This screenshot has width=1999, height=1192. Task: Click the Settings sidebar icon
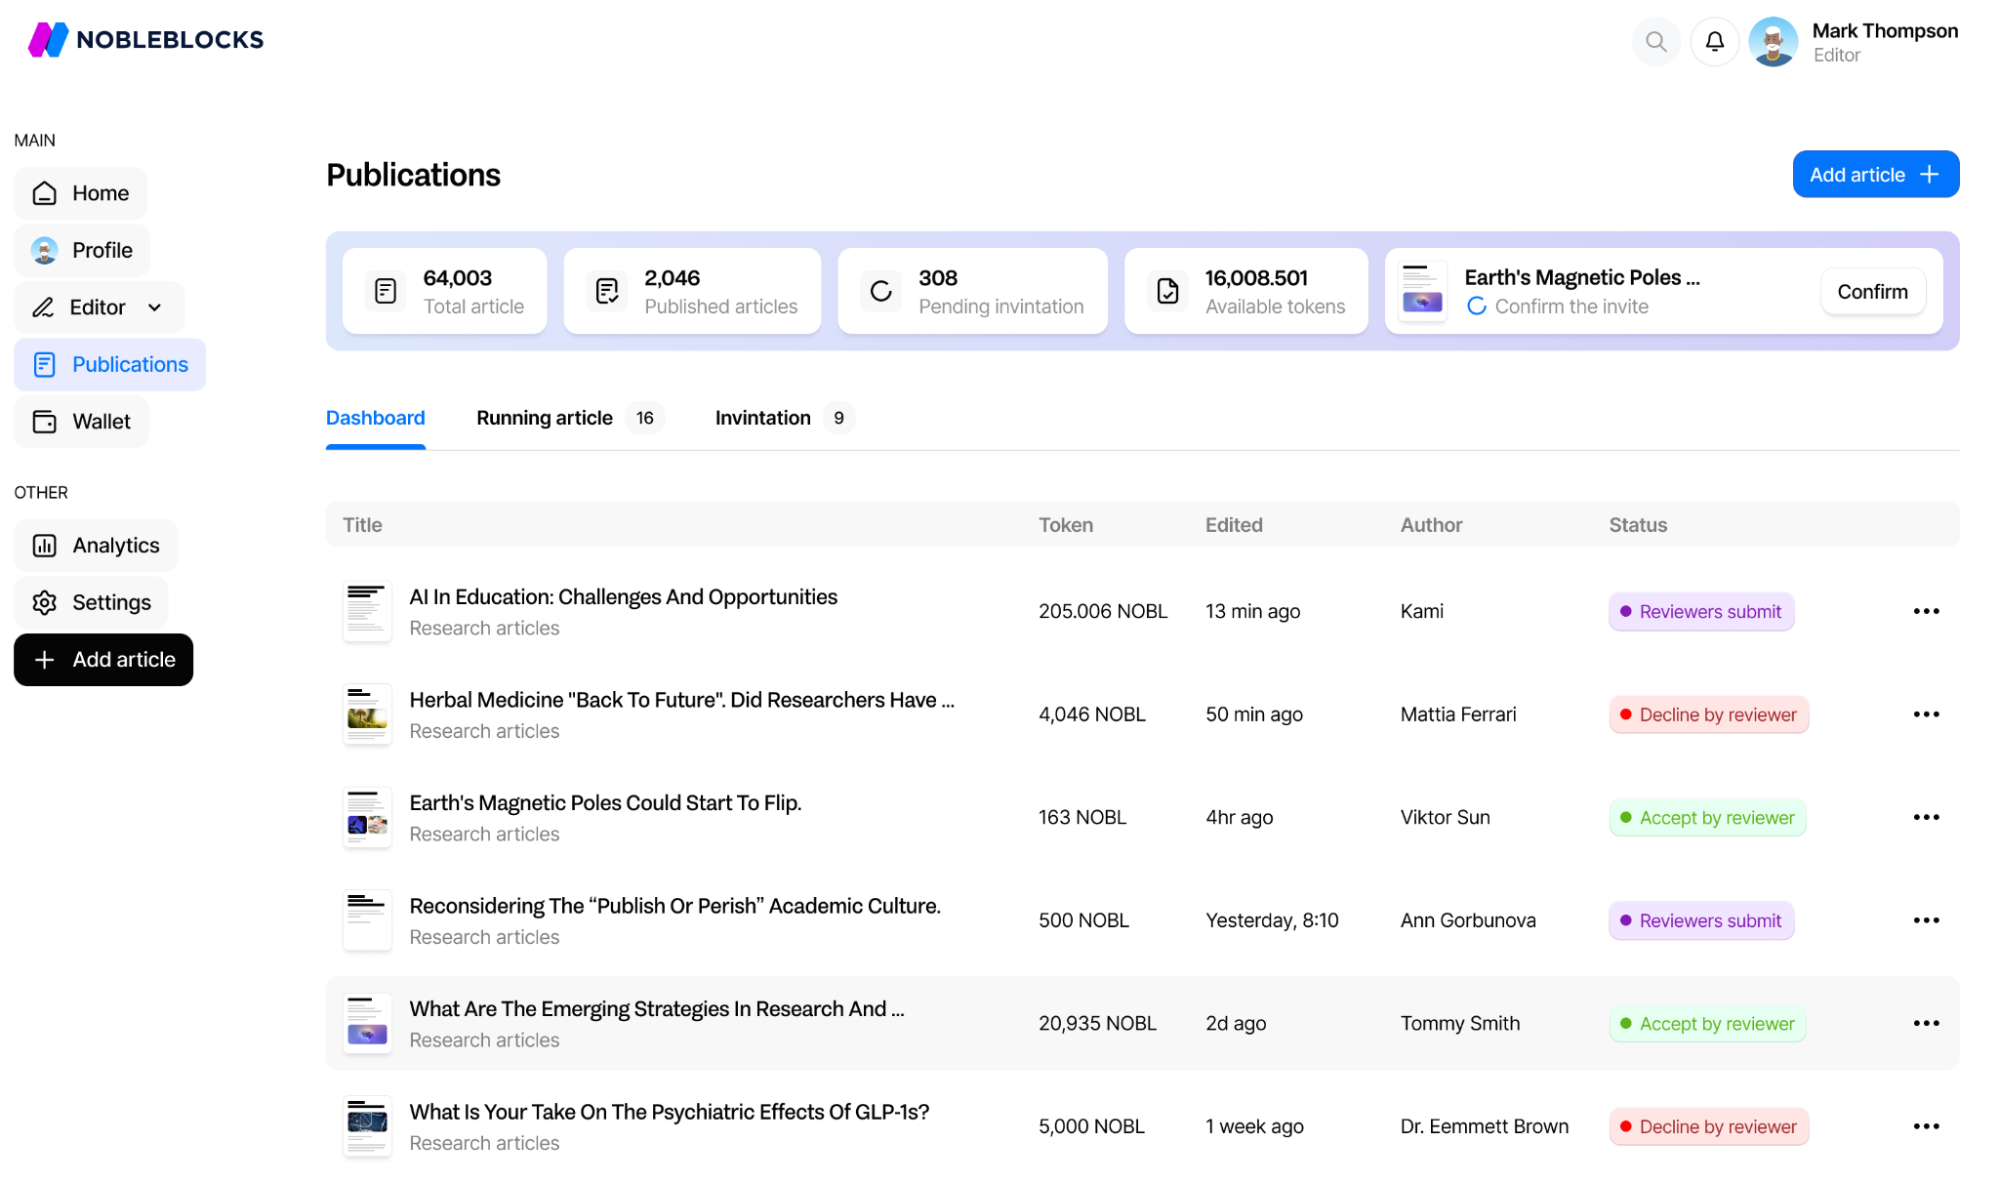pyautogui.click(x=44, y=602)
